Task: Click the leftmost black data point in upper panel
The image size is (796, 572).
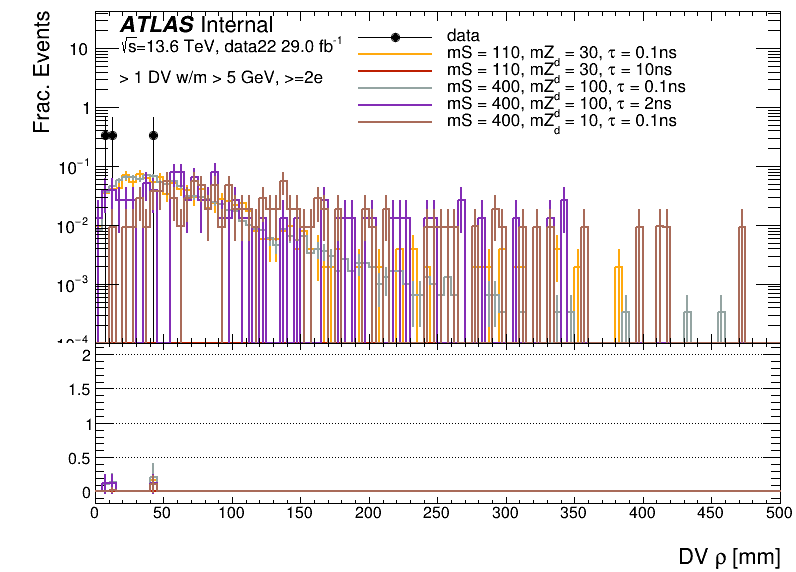Action: tap(105, 135)
